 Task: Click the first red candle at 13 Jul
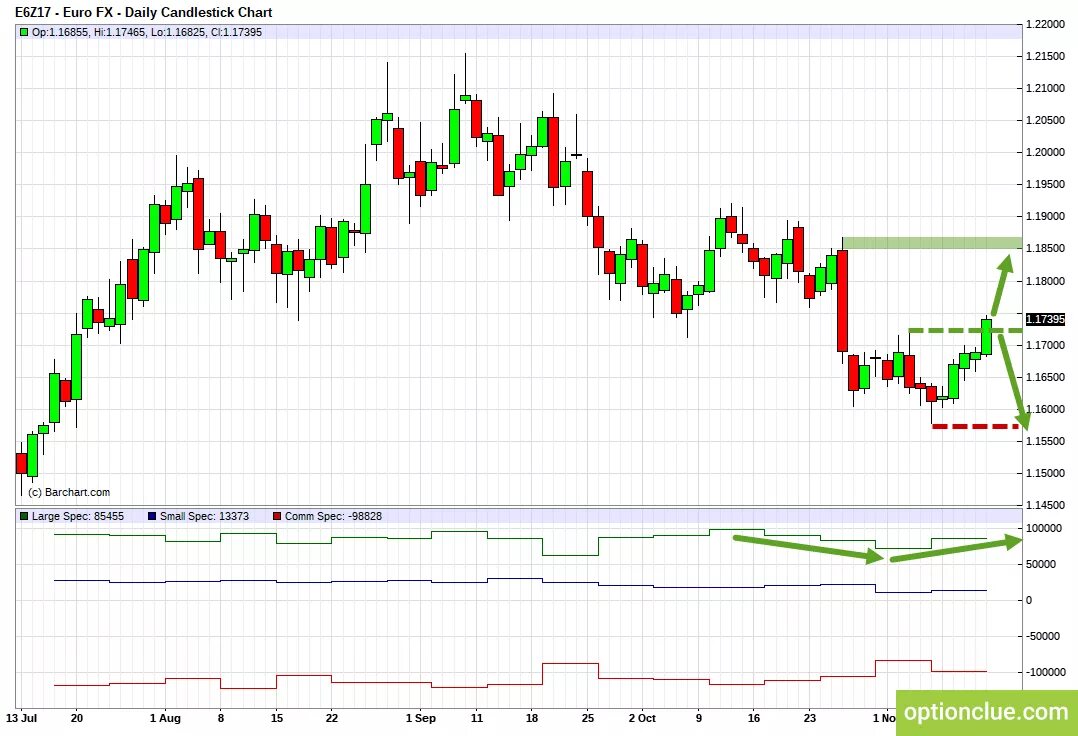[21, 463]
